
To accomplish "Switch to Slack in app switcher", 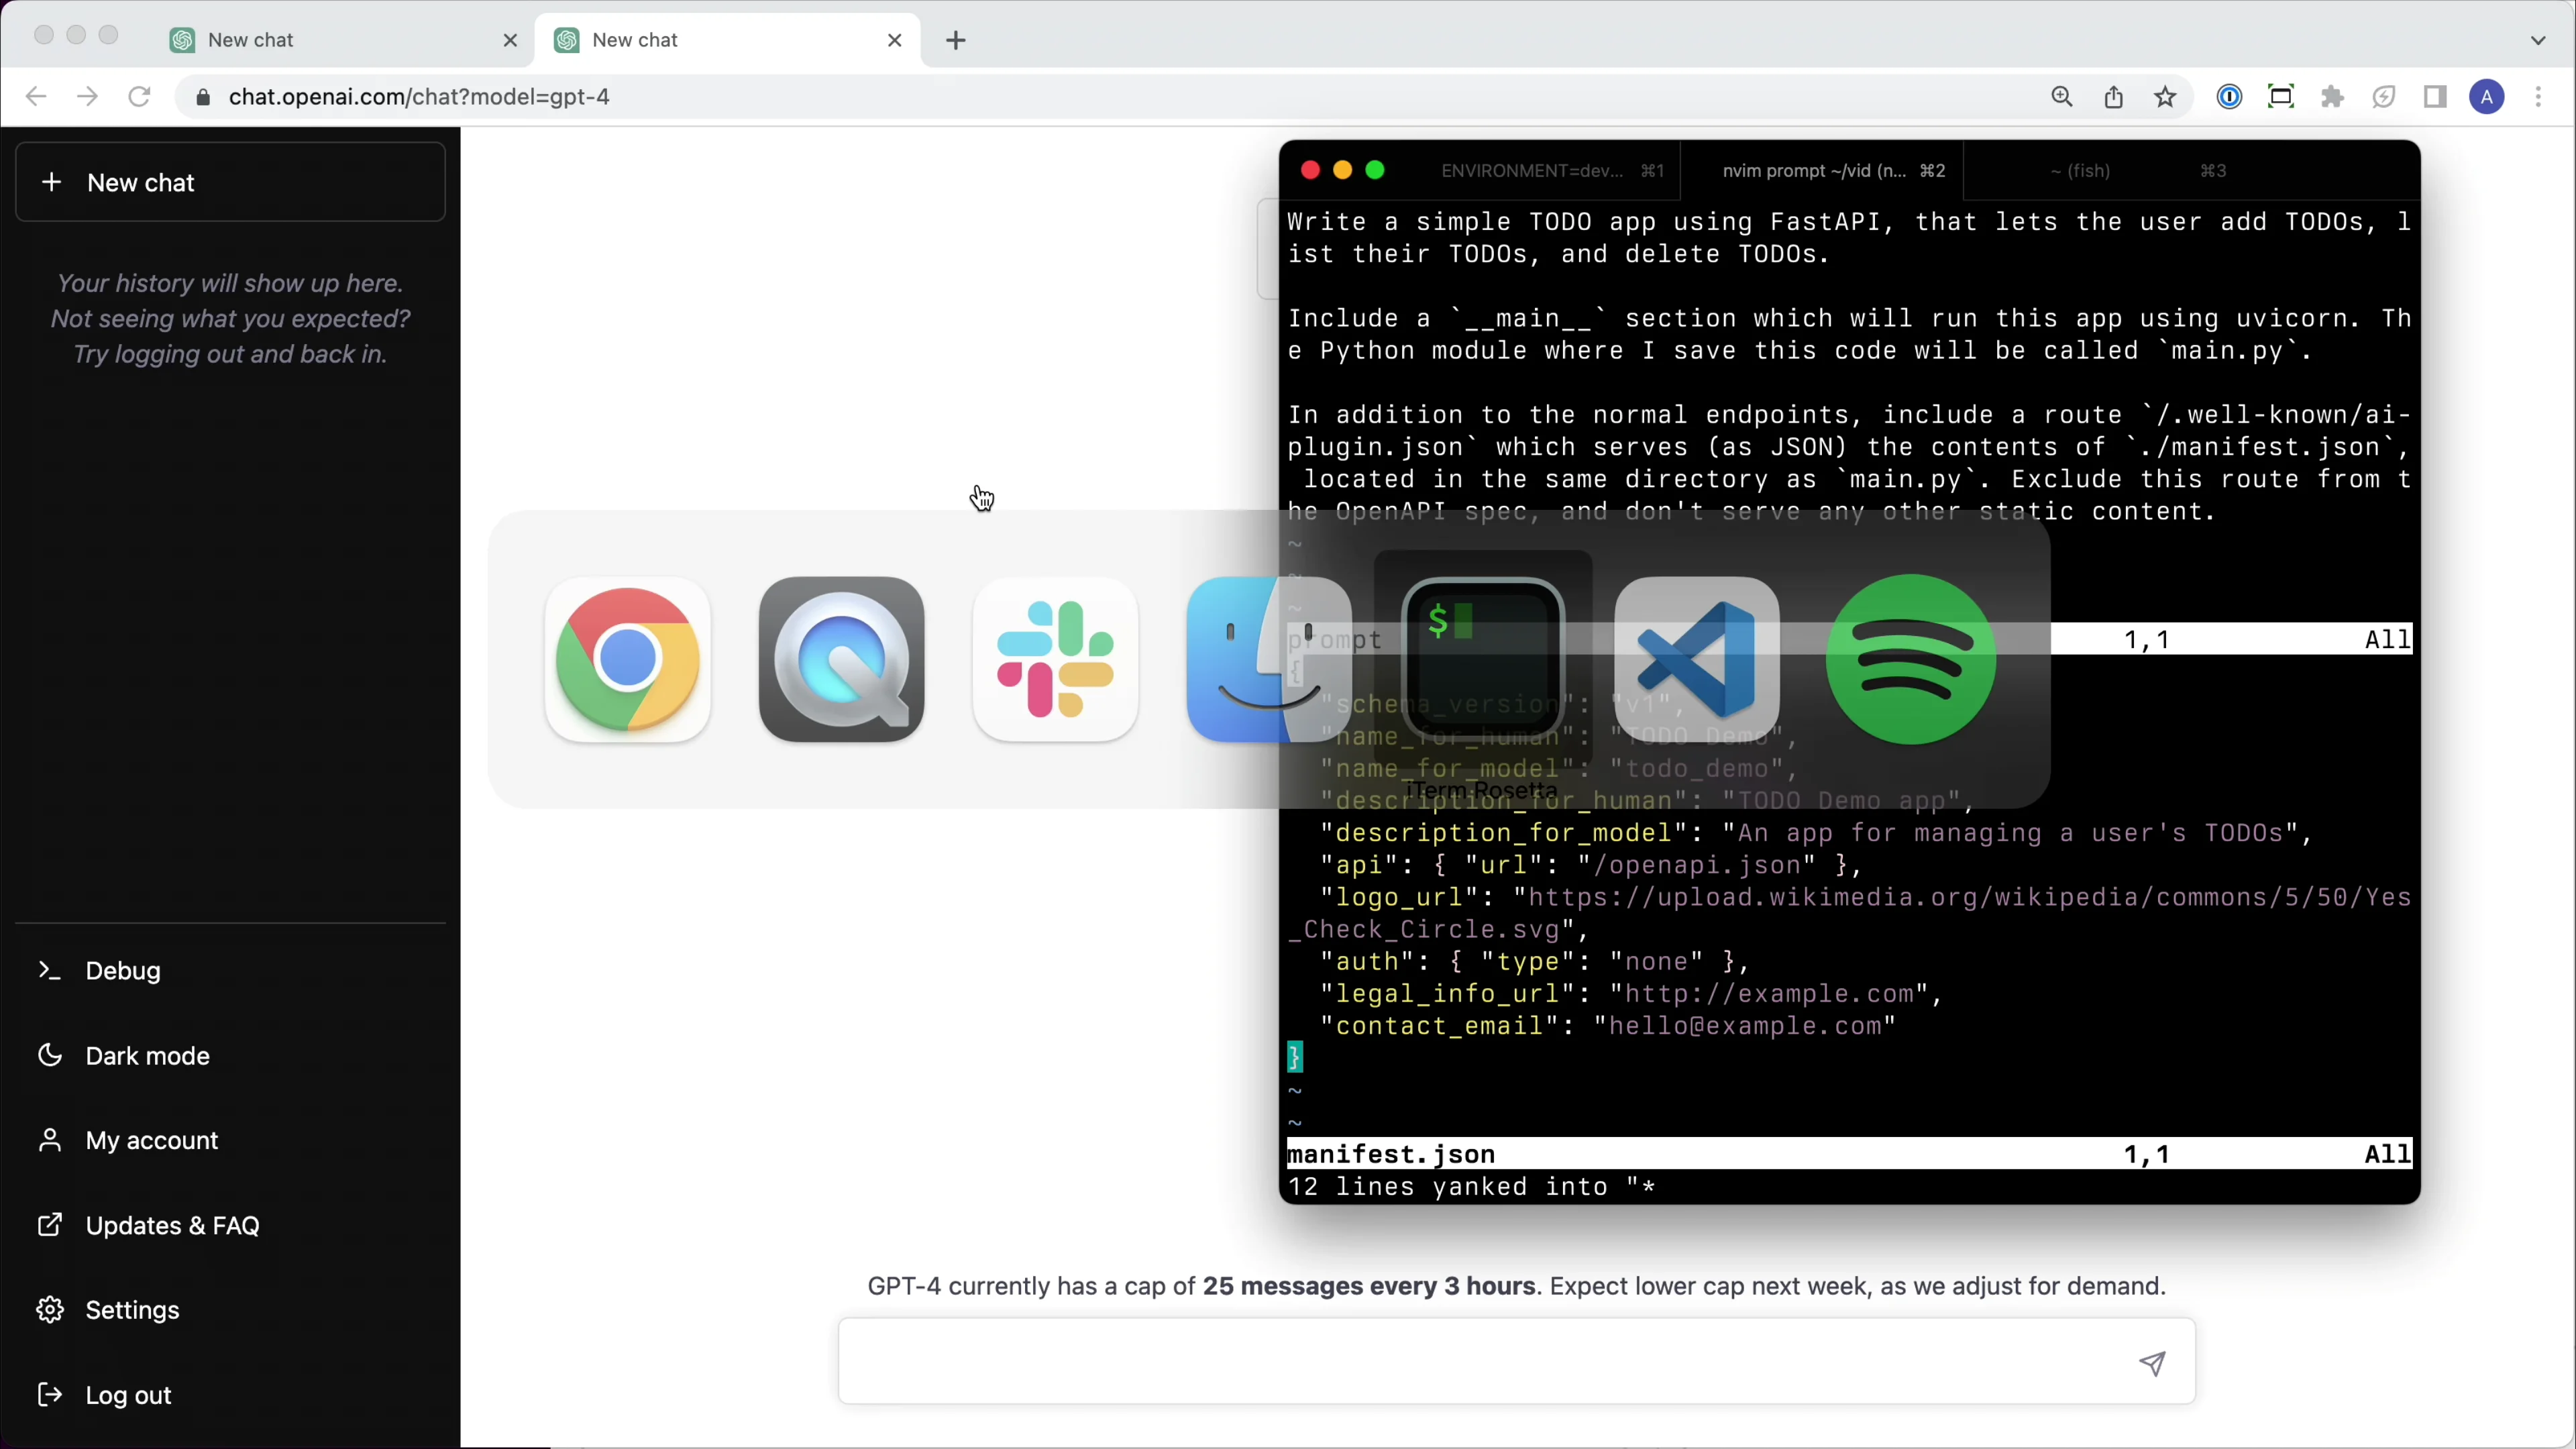I will point(1055,660).
